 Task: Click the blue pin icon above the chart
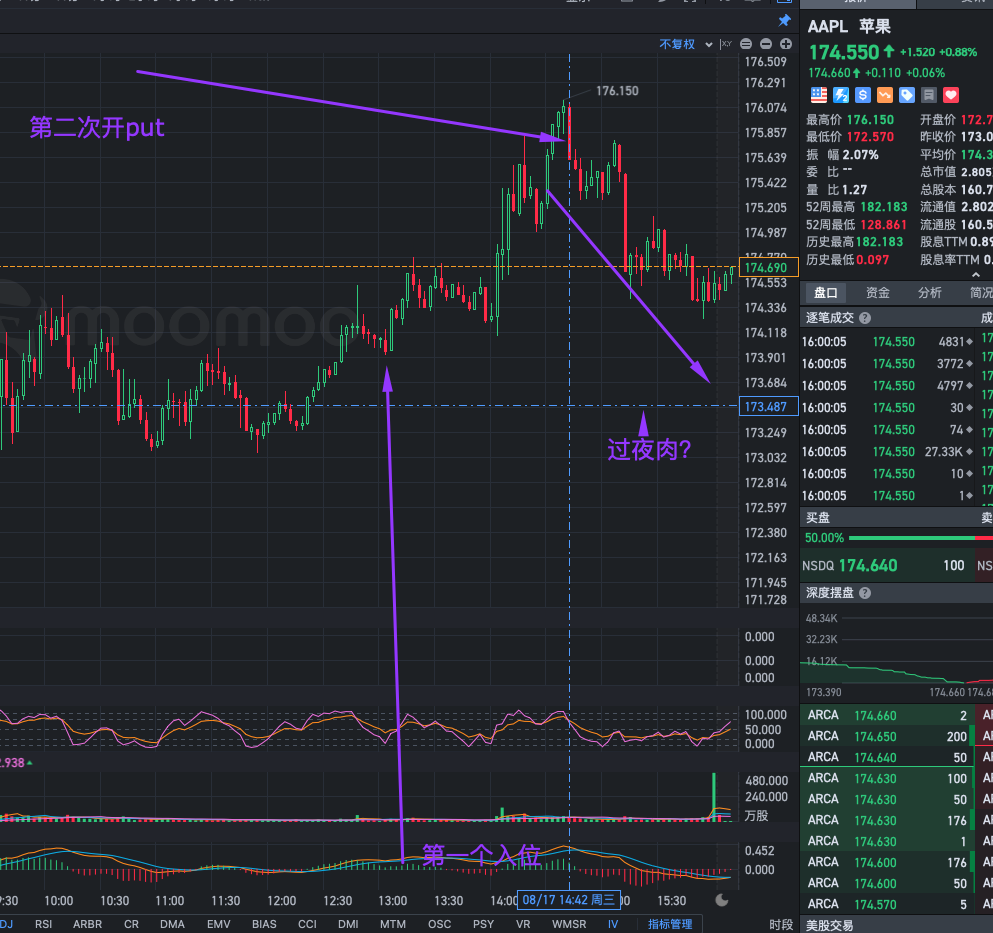(785, 20)
